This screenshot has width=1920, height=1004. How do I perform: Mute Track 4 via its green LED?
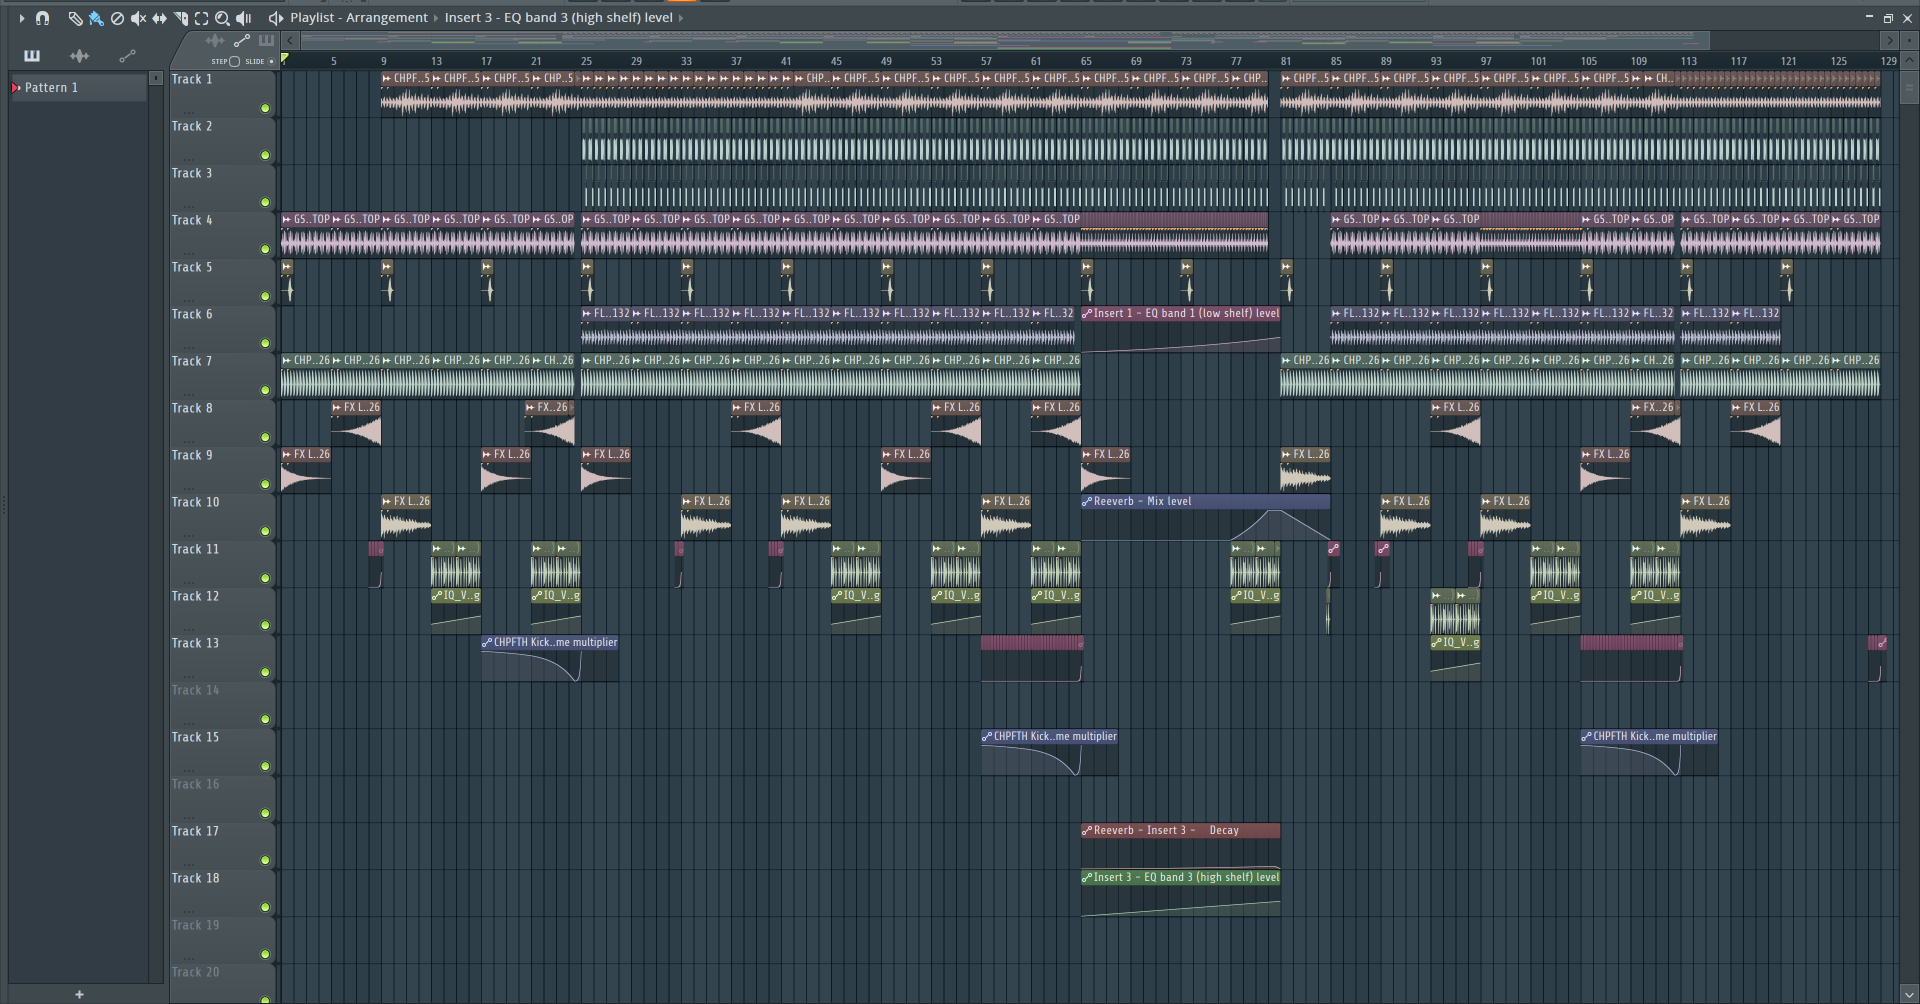point(265,249)
